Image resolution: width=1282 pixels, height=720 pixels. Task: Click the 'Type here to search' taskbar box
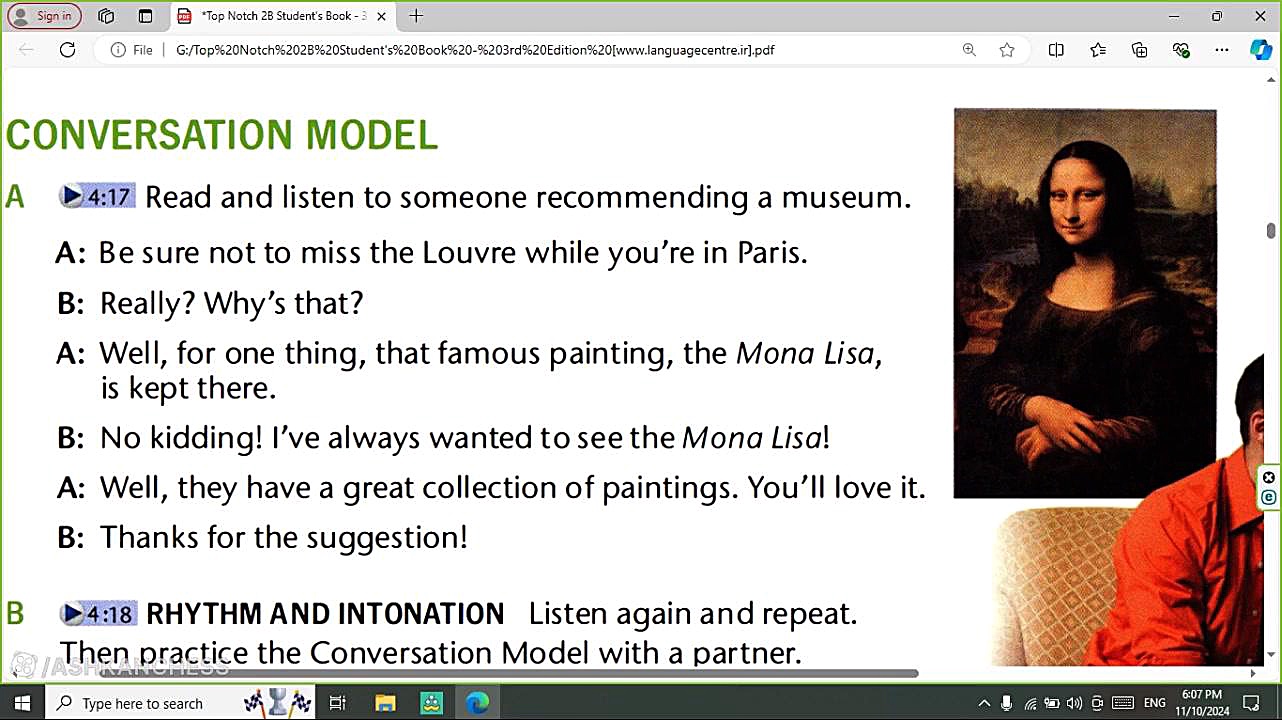(180, 703)
